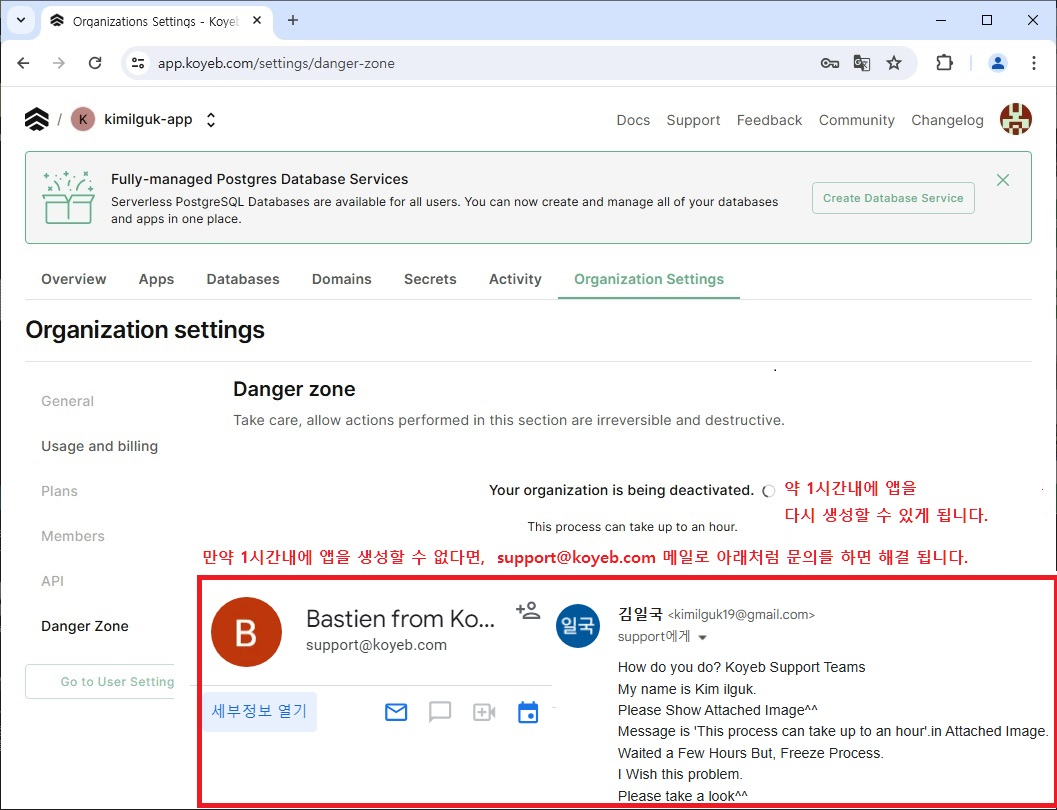The height and width of the screenshot is (810, 1057).
Task: Open the Community link
Action: [x=856, y=120]
